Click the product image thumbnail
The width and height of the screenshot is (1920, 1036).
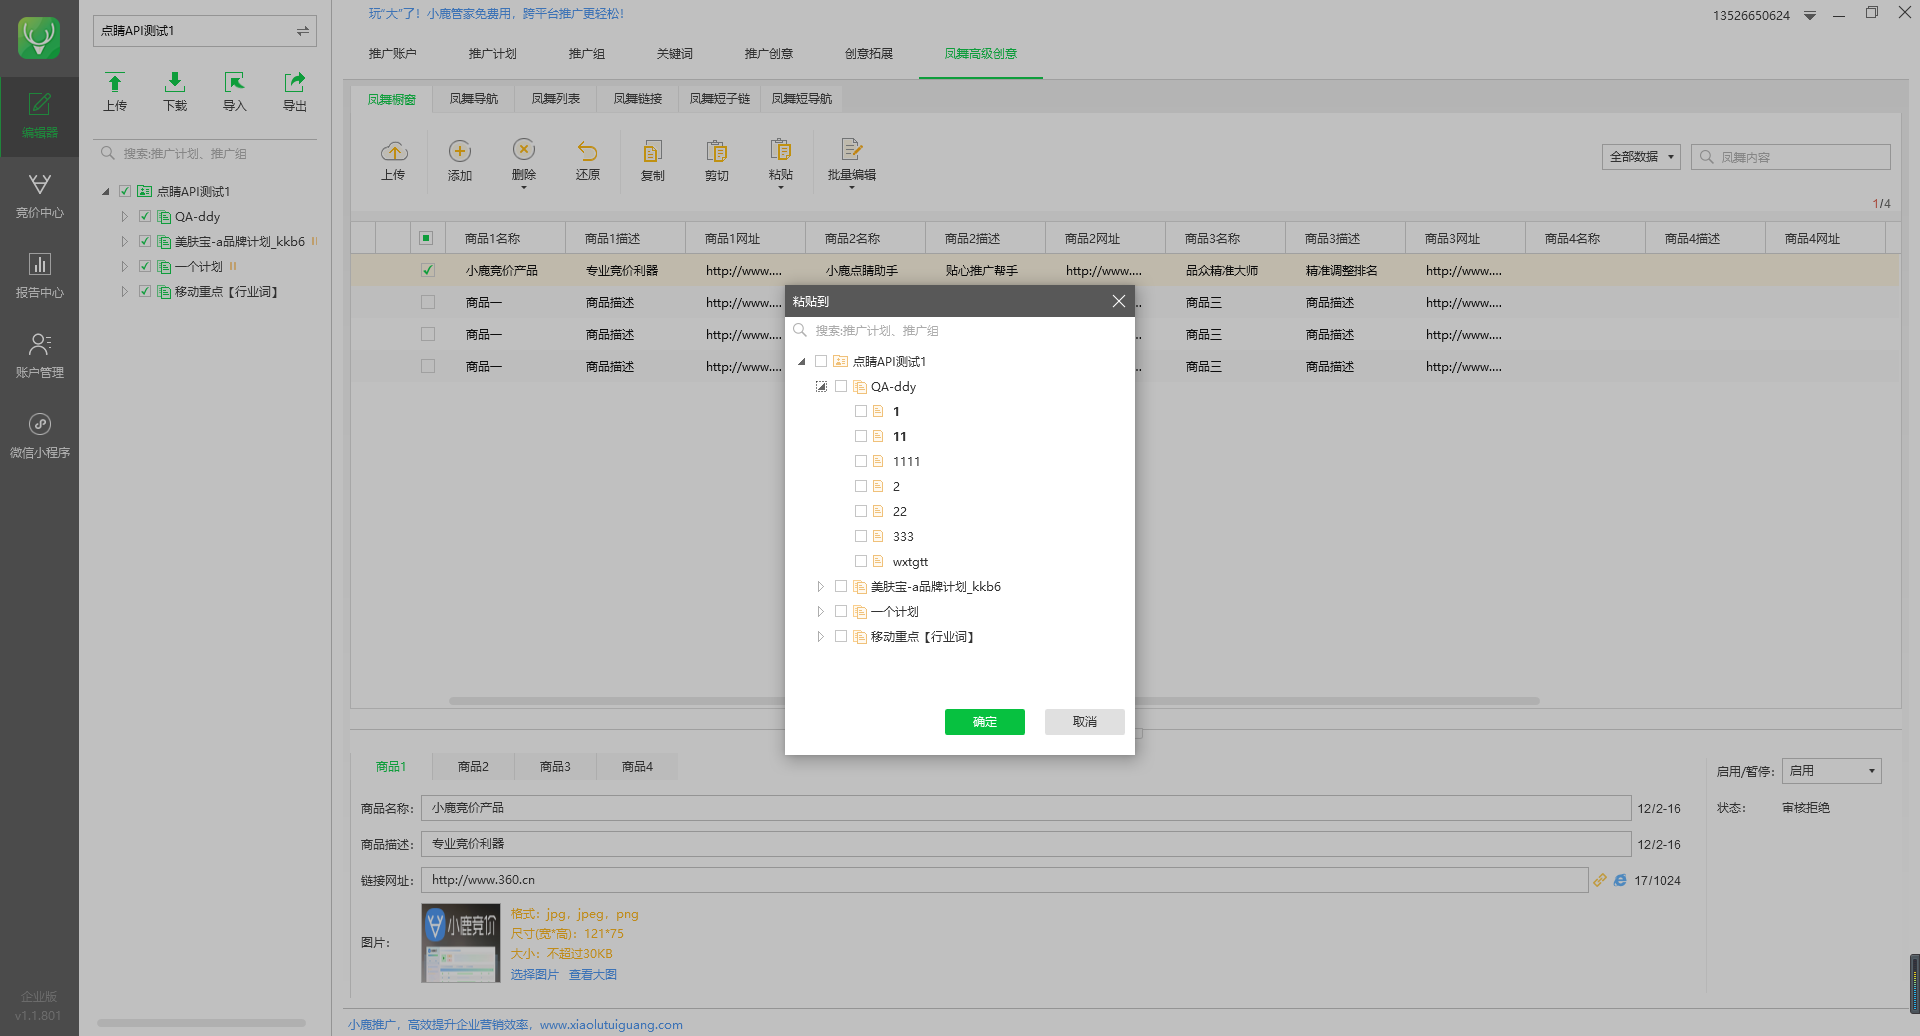tap(461, 943)
